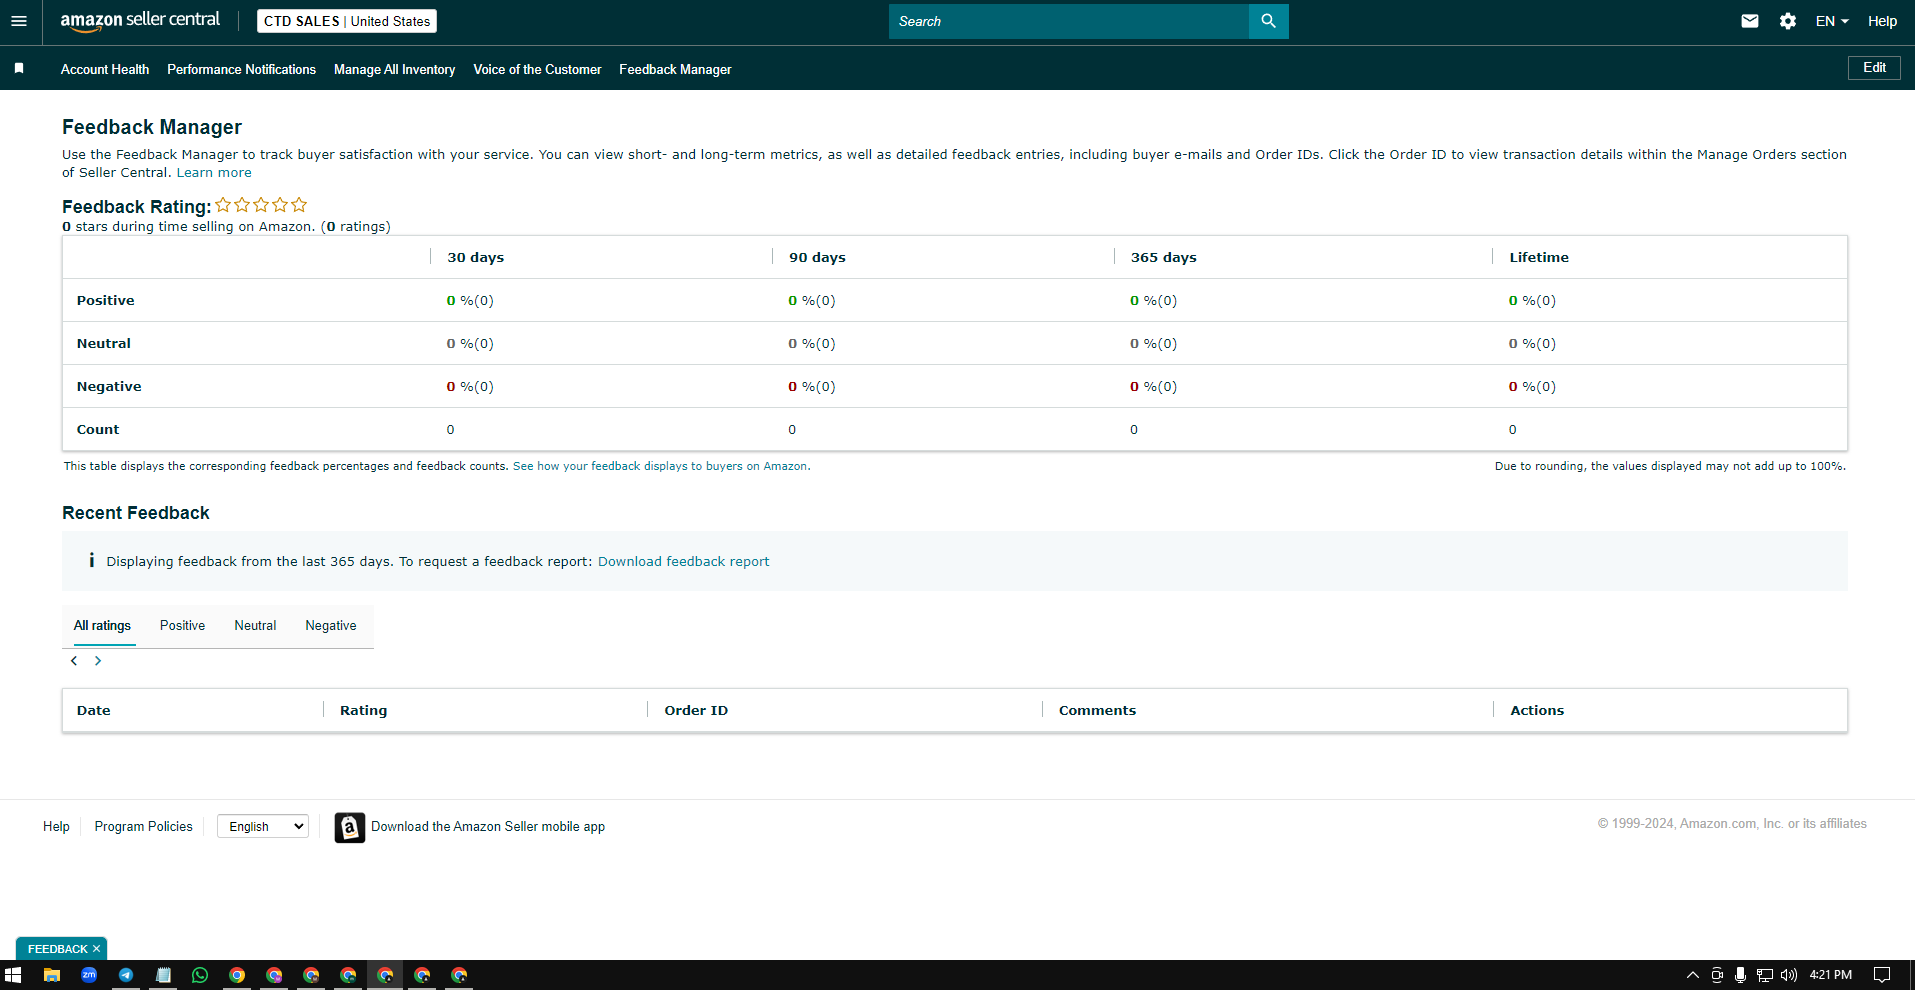
Task: Open Voice of the Customer
Action: (537, 69)
